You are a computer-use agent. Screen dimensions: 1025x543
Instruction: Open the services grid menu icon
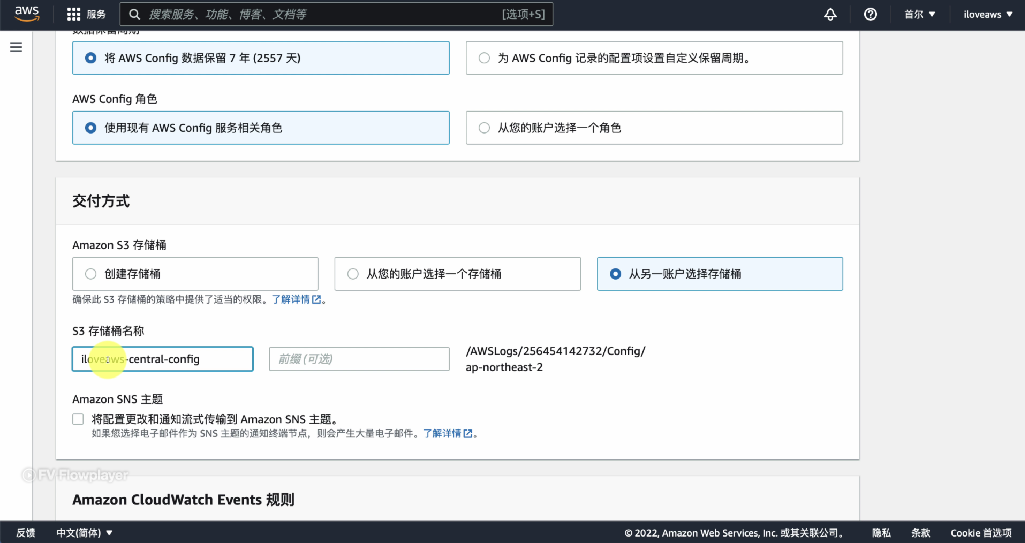[x=73, y=14]
